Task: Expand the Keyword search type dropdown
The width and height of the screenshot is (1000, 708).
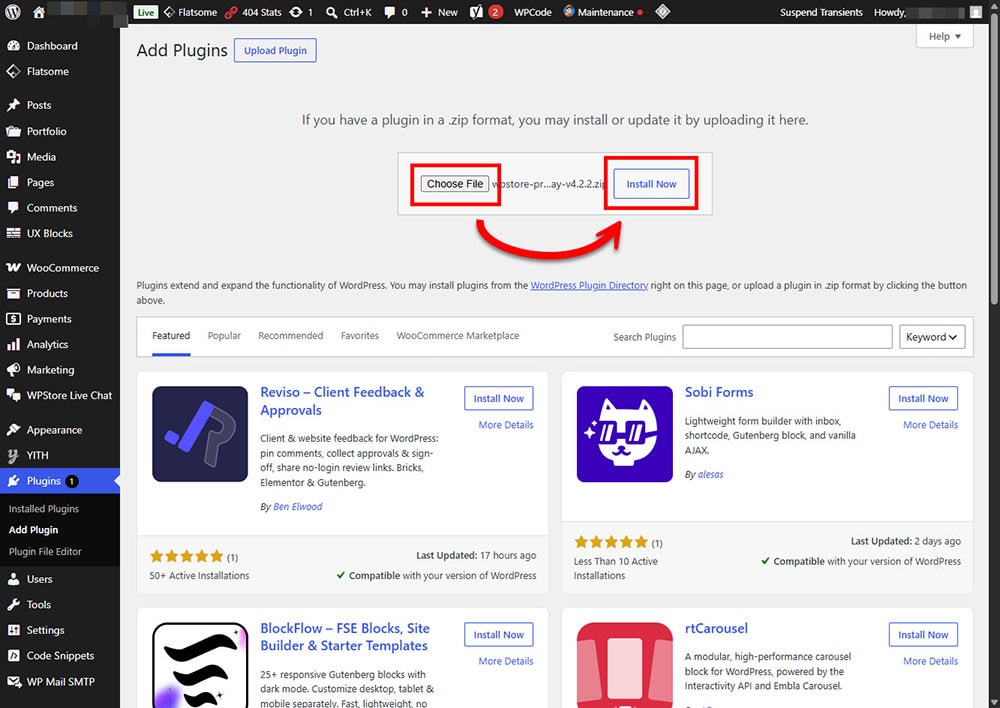Action: click(x=932, y=337)
